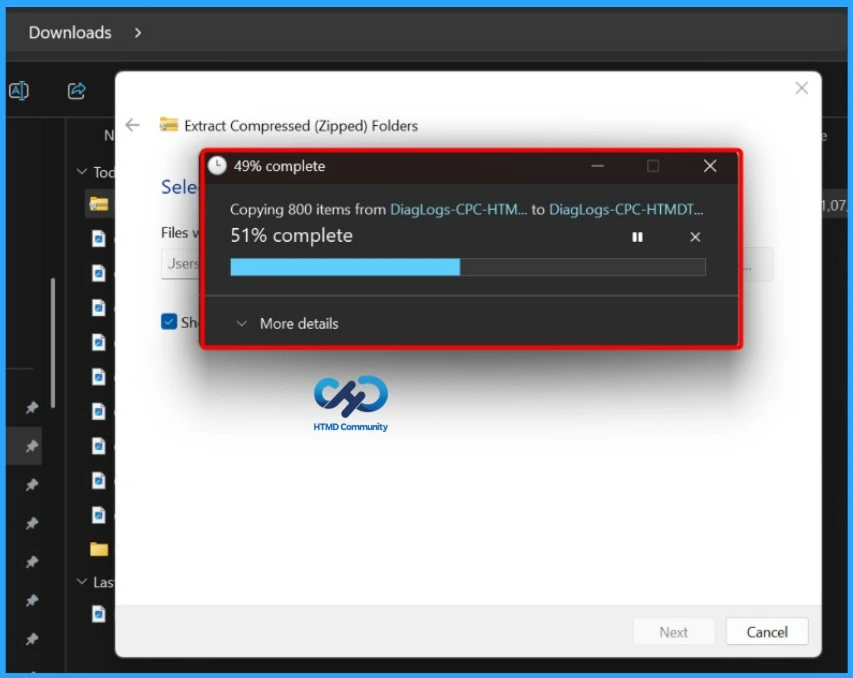This screenshot has height=678, width=853.
Task: Open the yellow folder in the file list
Action: (98, 549)
